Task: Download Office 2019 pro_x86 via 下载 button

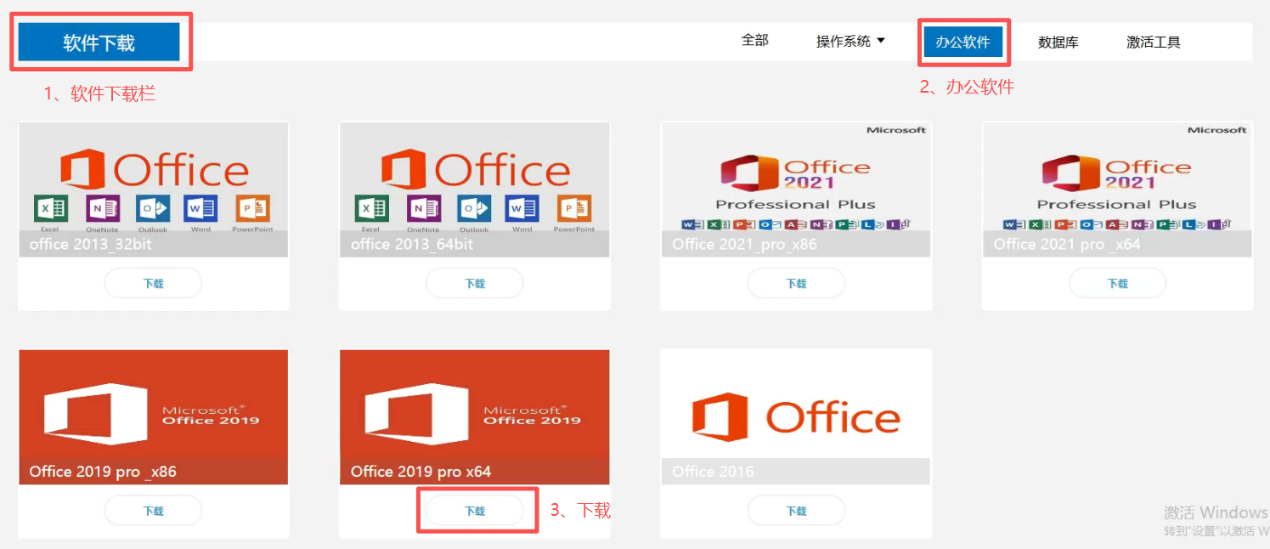Action: tap(153, 510)
